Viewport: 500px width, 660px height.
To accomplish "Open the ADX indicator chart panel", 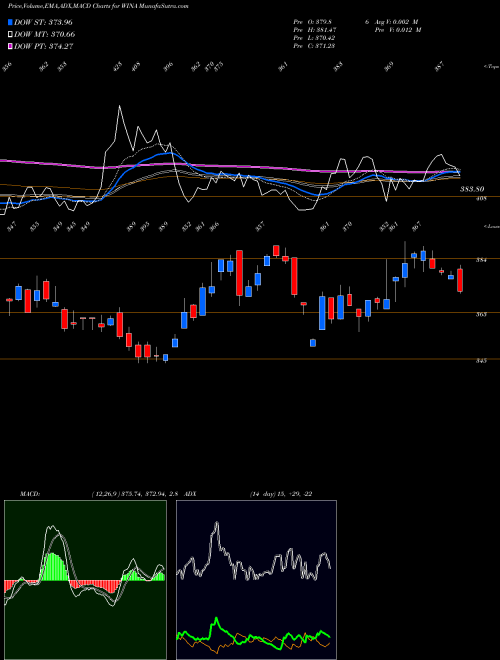I will (256, 580).
